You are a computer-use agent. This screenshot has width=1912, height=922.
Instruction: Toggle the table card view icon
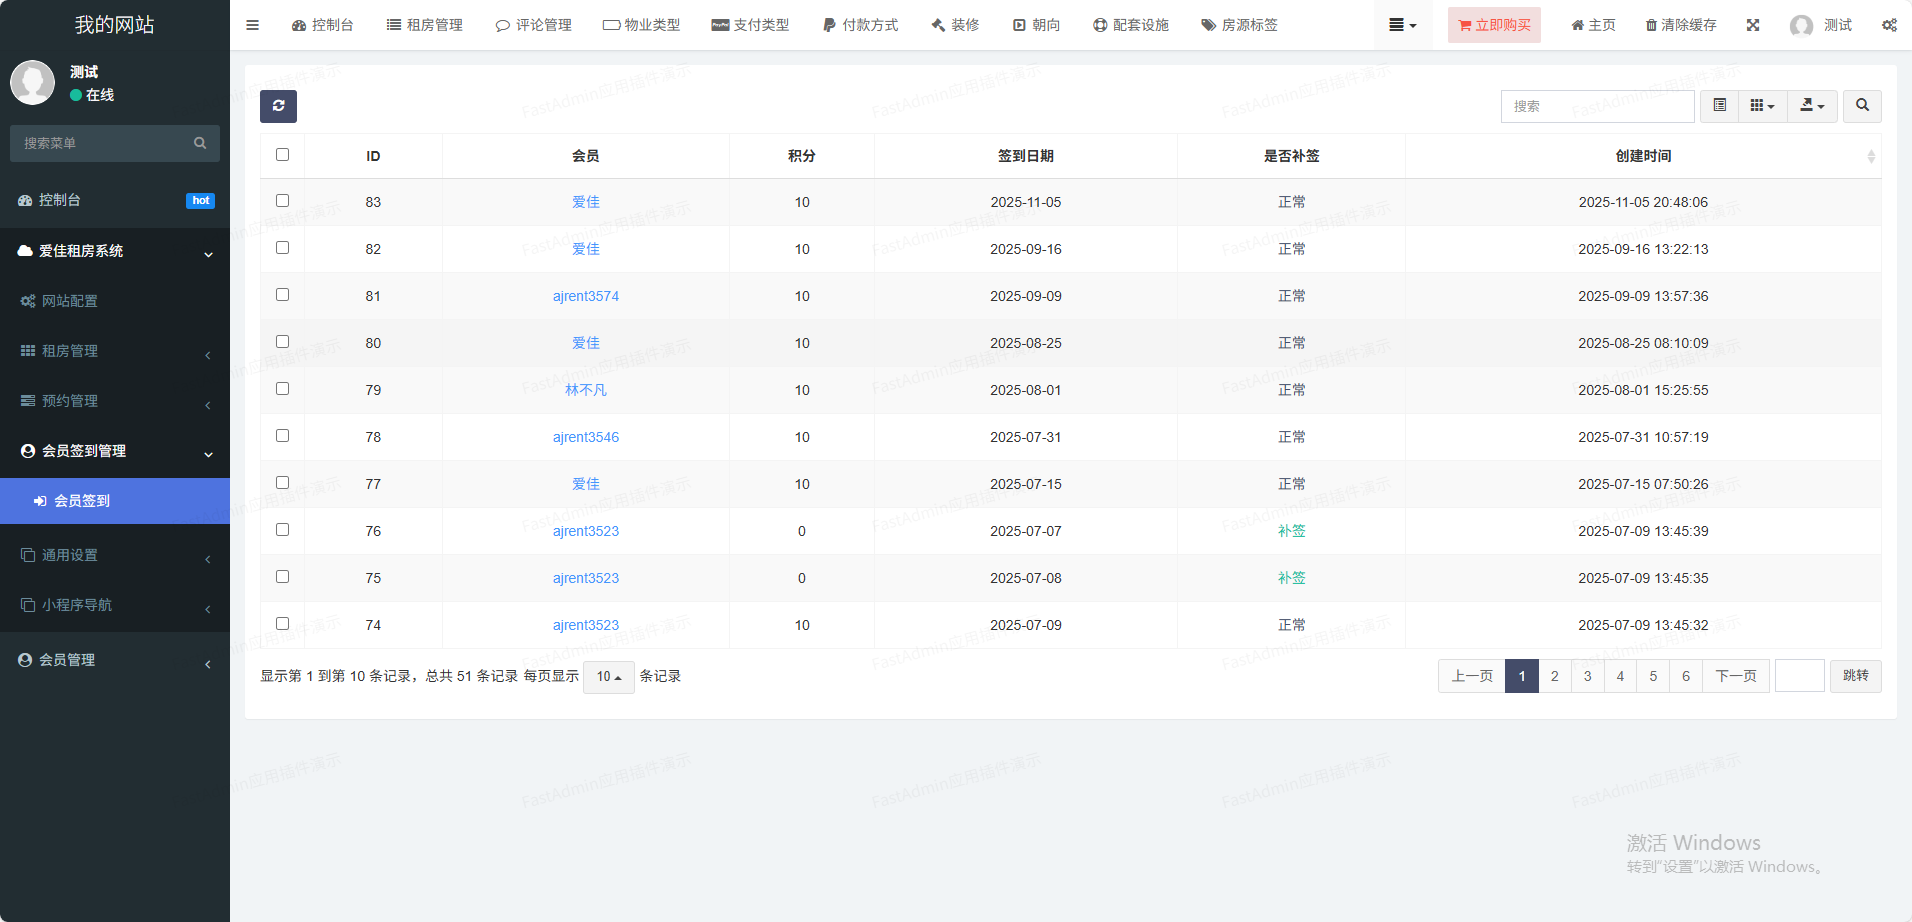(1719, 106)
